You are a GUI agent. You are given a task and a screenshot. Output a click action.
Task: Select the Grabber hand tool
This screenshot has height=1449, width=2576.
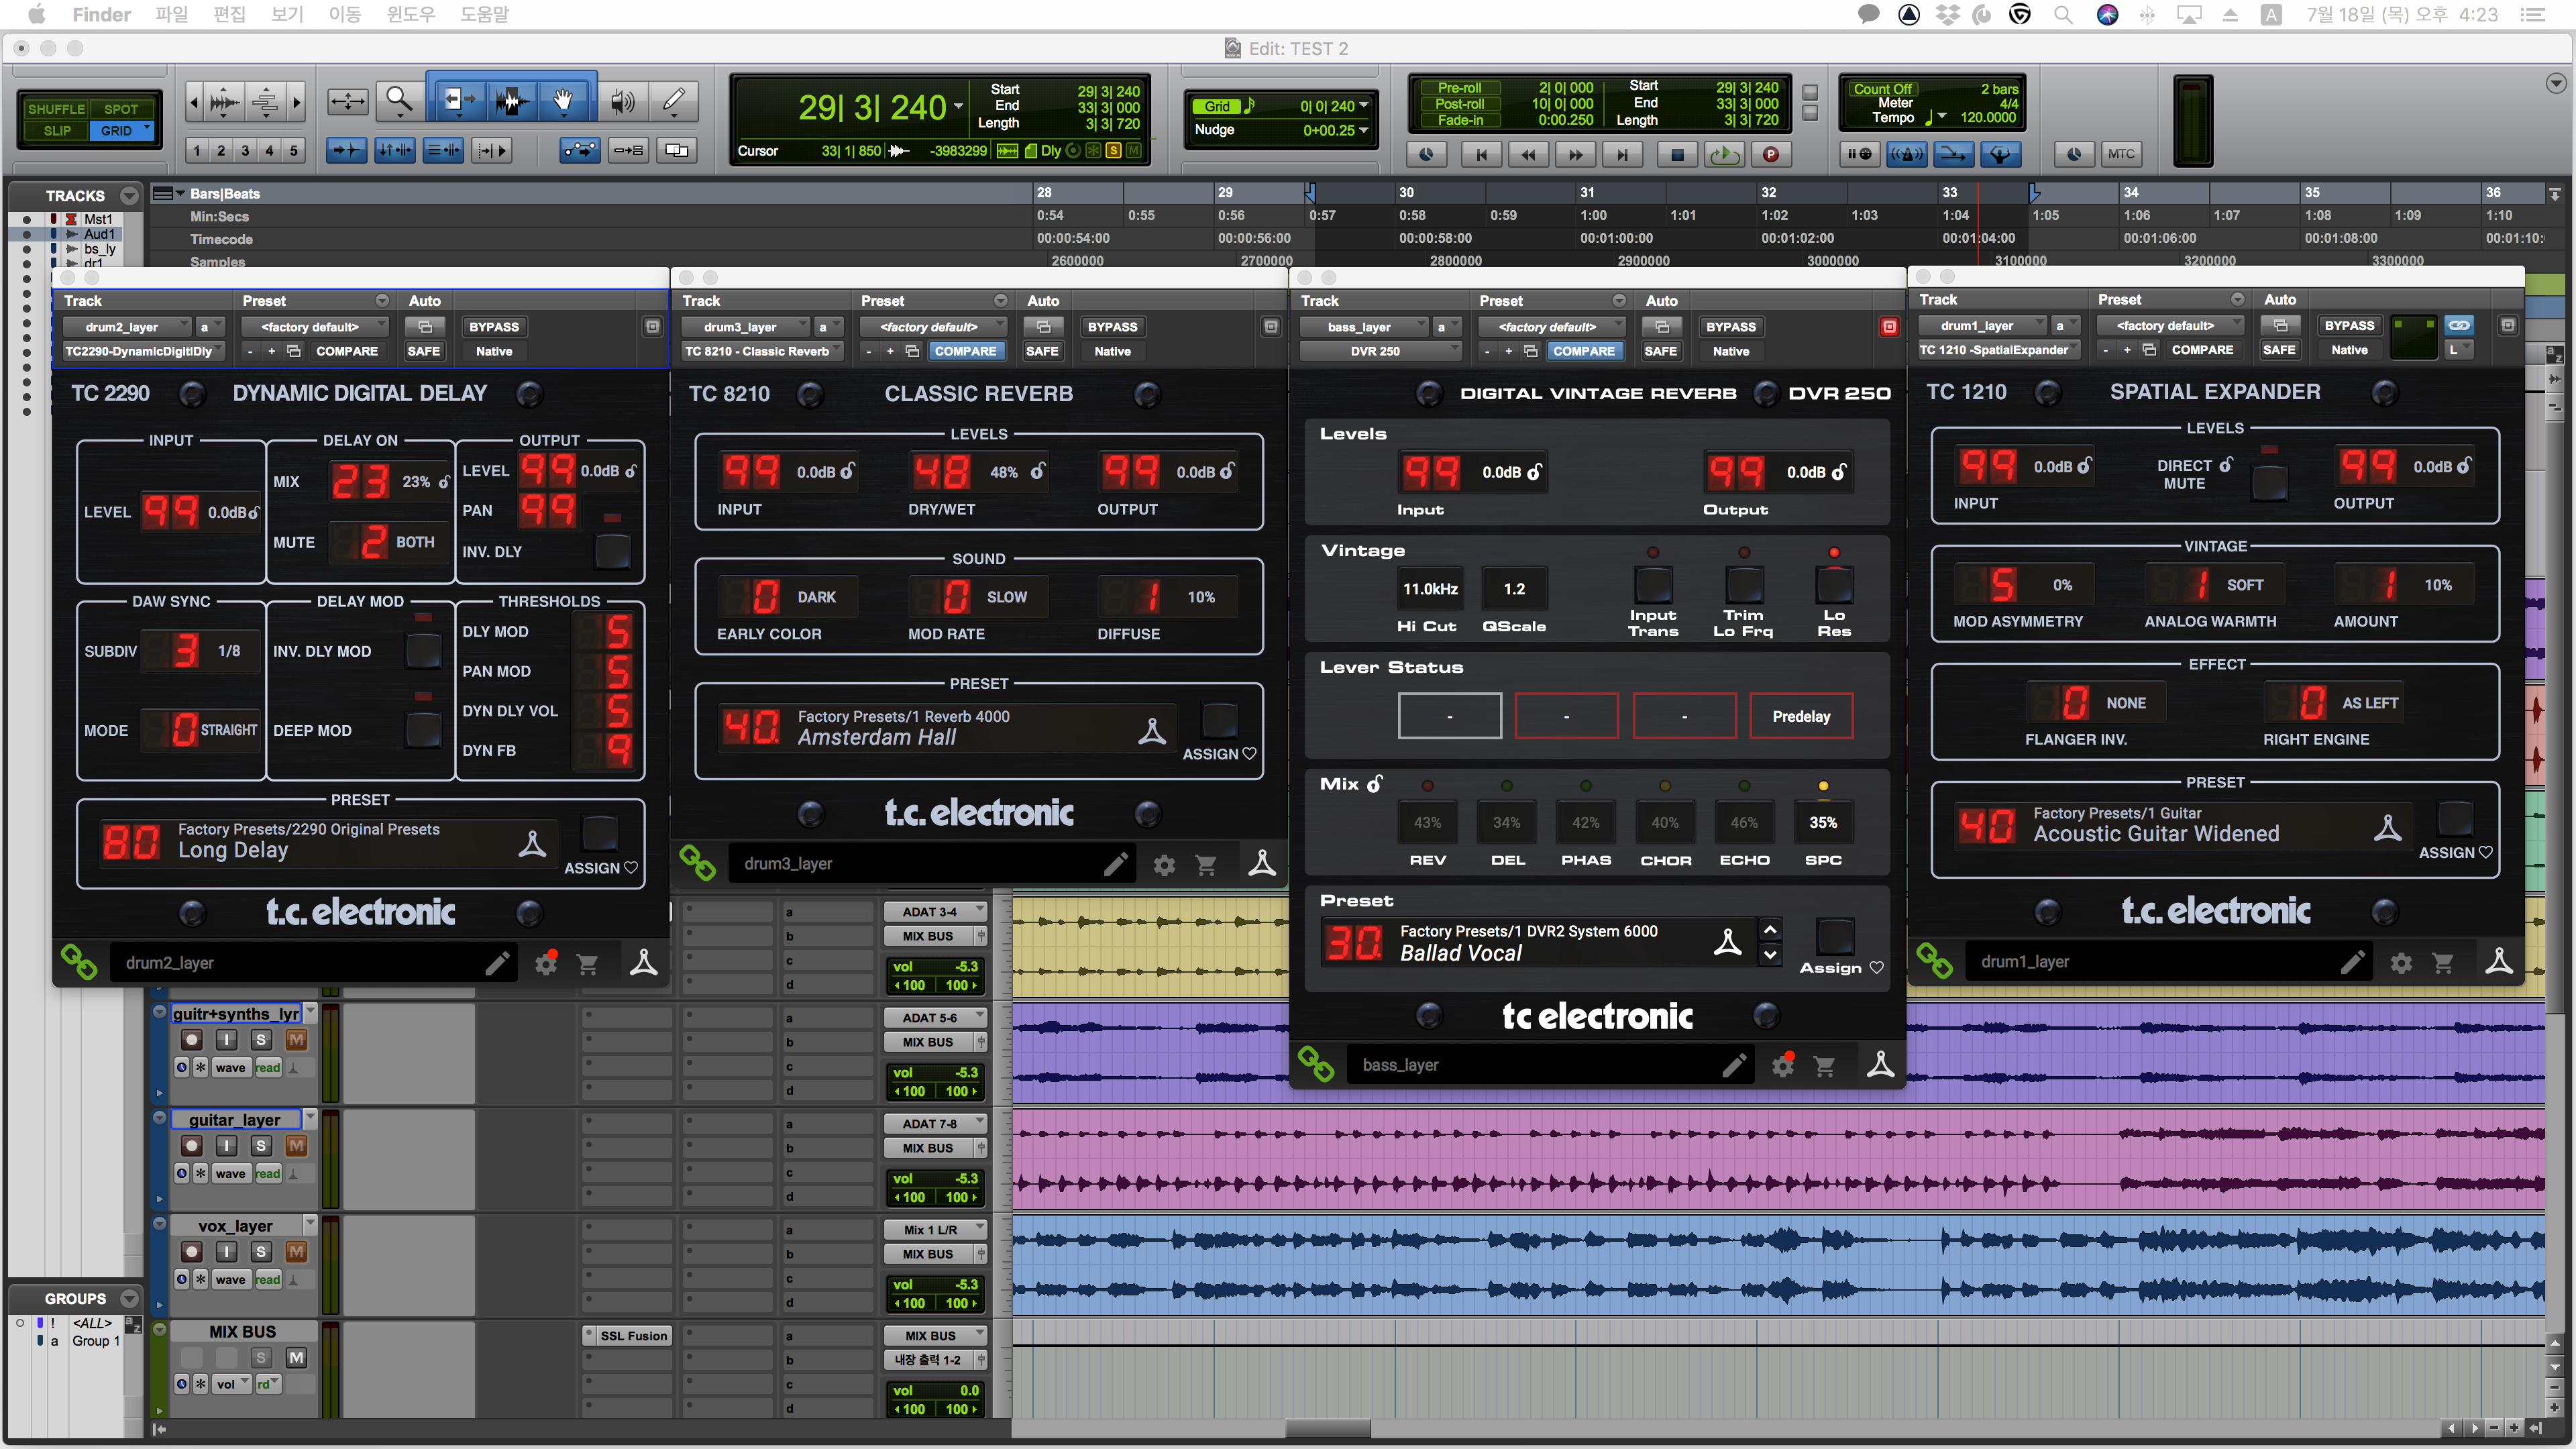(x=563, y=100)
